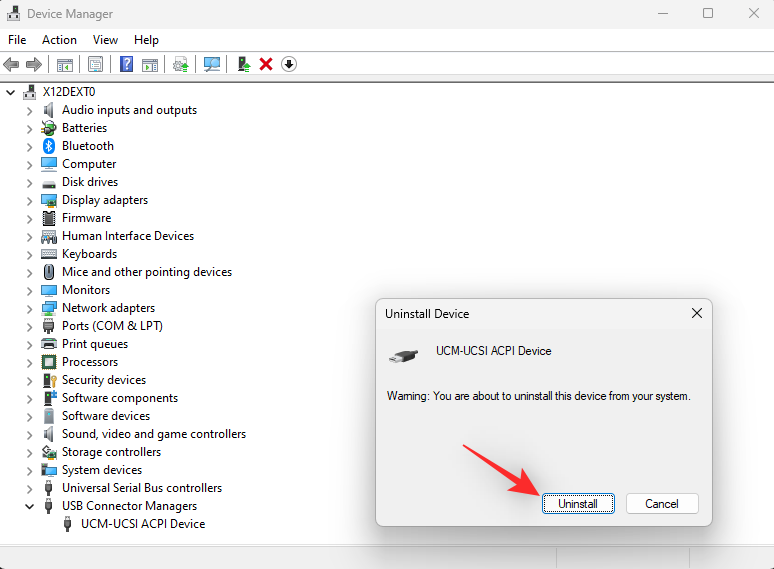This screenshot has height=569, width=774.
Task: Close the Uninstall Device dialog
Action: tap(696, 314)
